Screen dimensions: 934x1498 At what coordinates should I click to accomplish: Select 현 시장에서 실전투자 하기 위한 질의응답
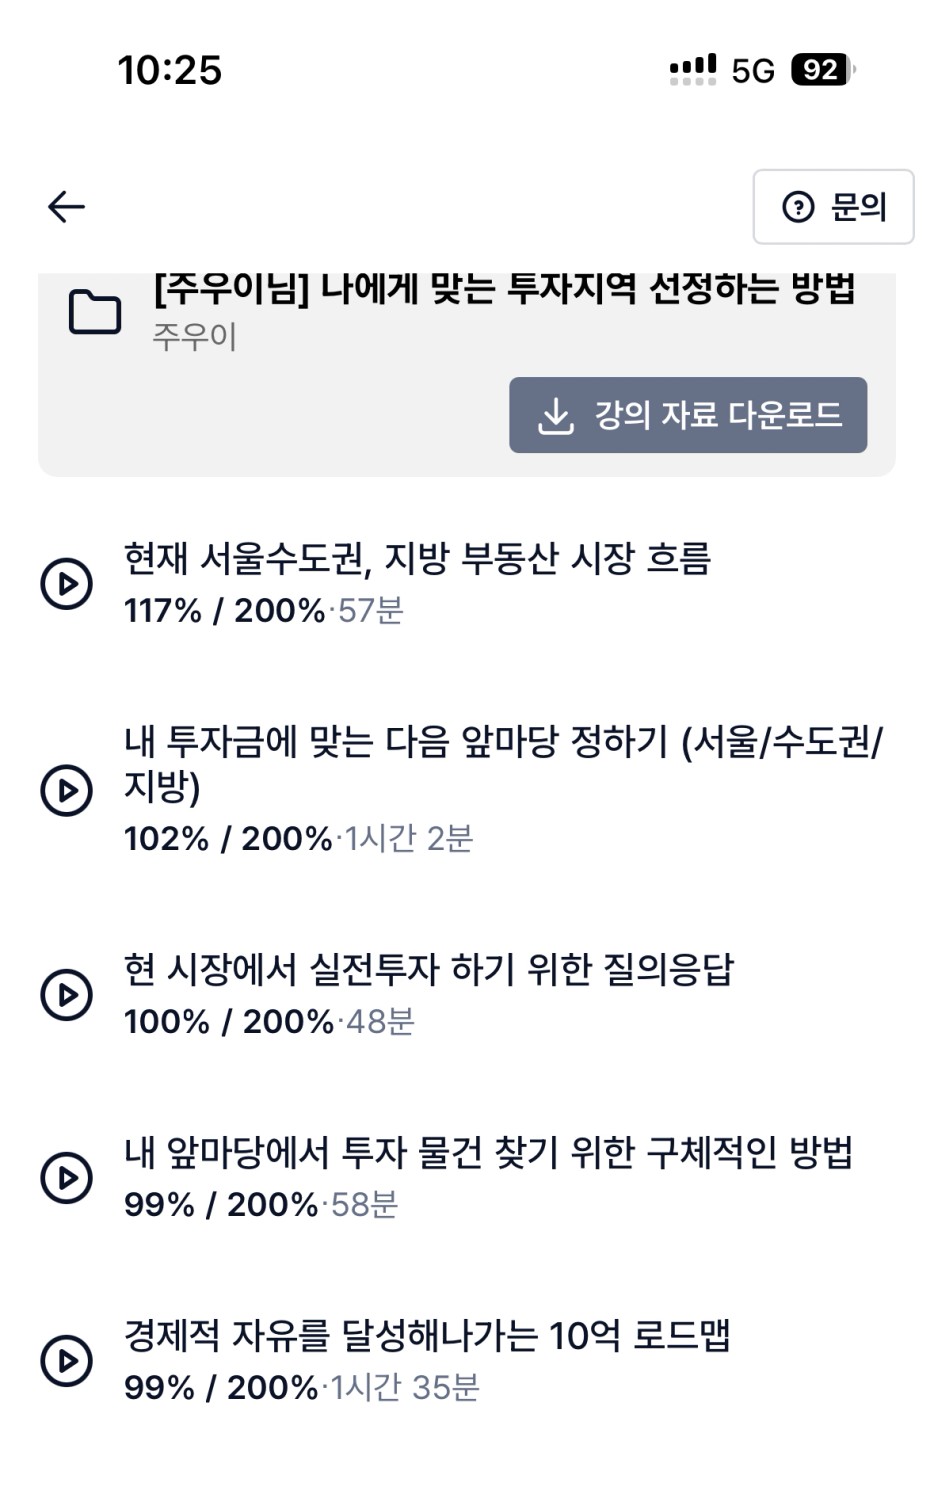428,969
